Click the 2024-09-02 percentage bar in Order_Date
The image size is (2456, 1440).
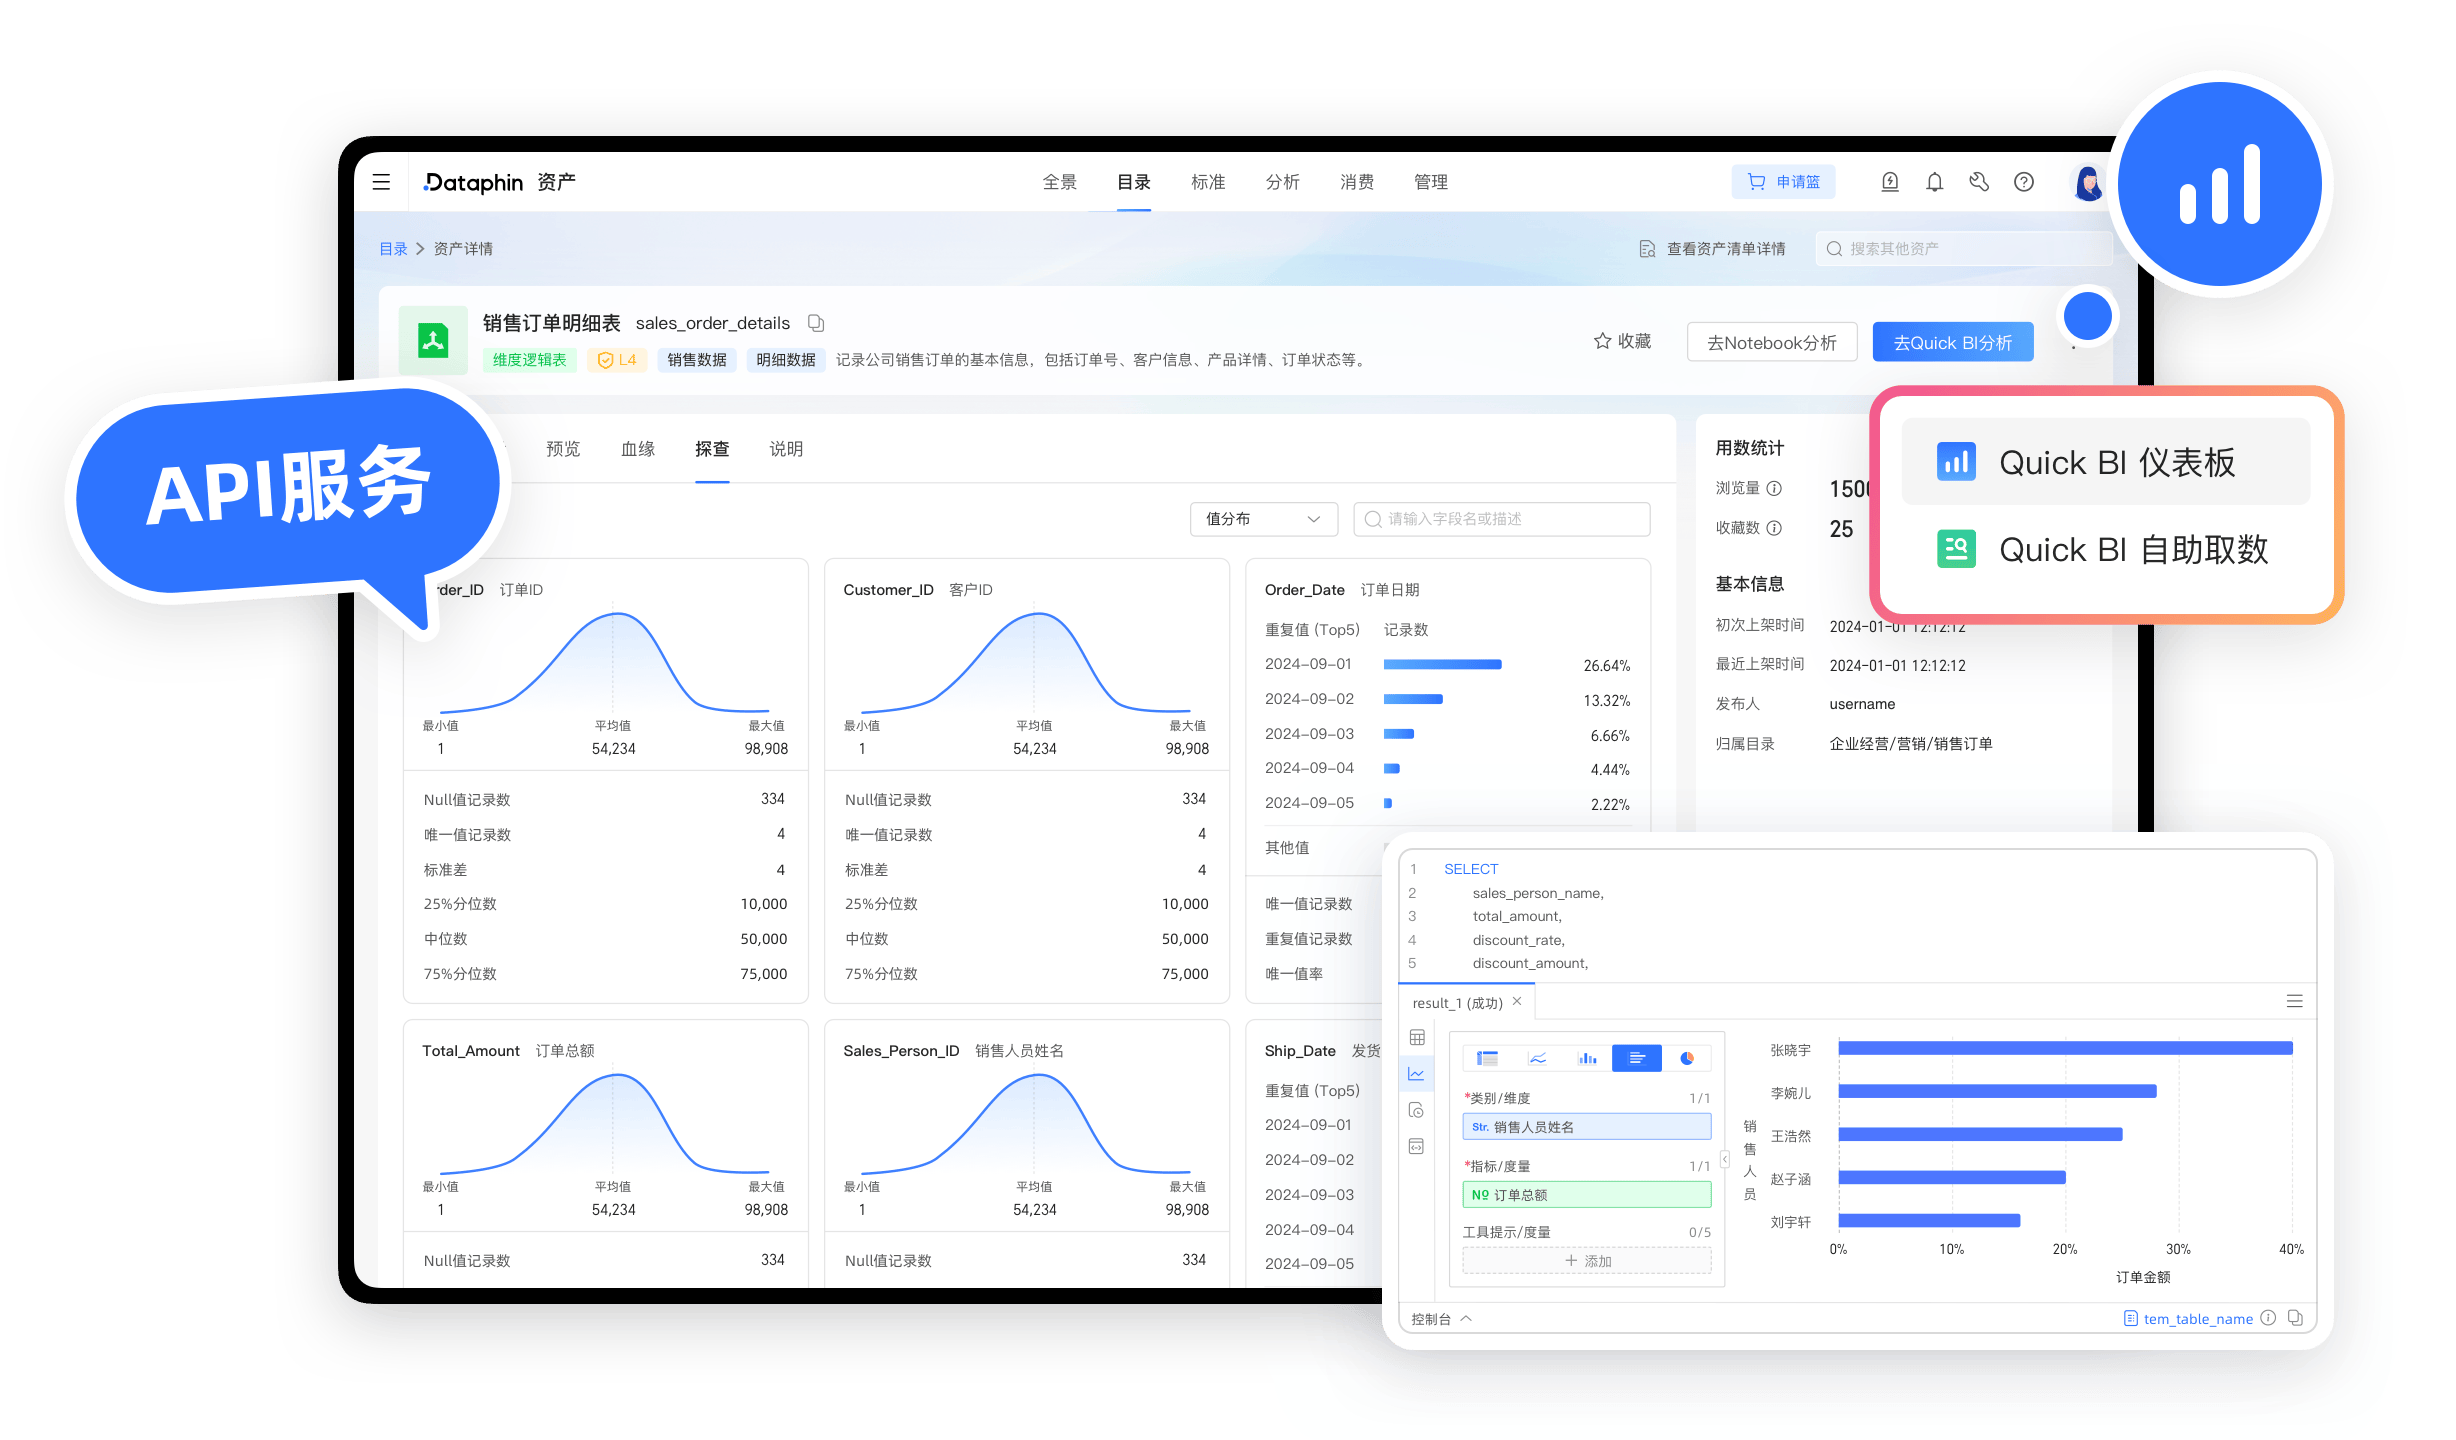1413,700
